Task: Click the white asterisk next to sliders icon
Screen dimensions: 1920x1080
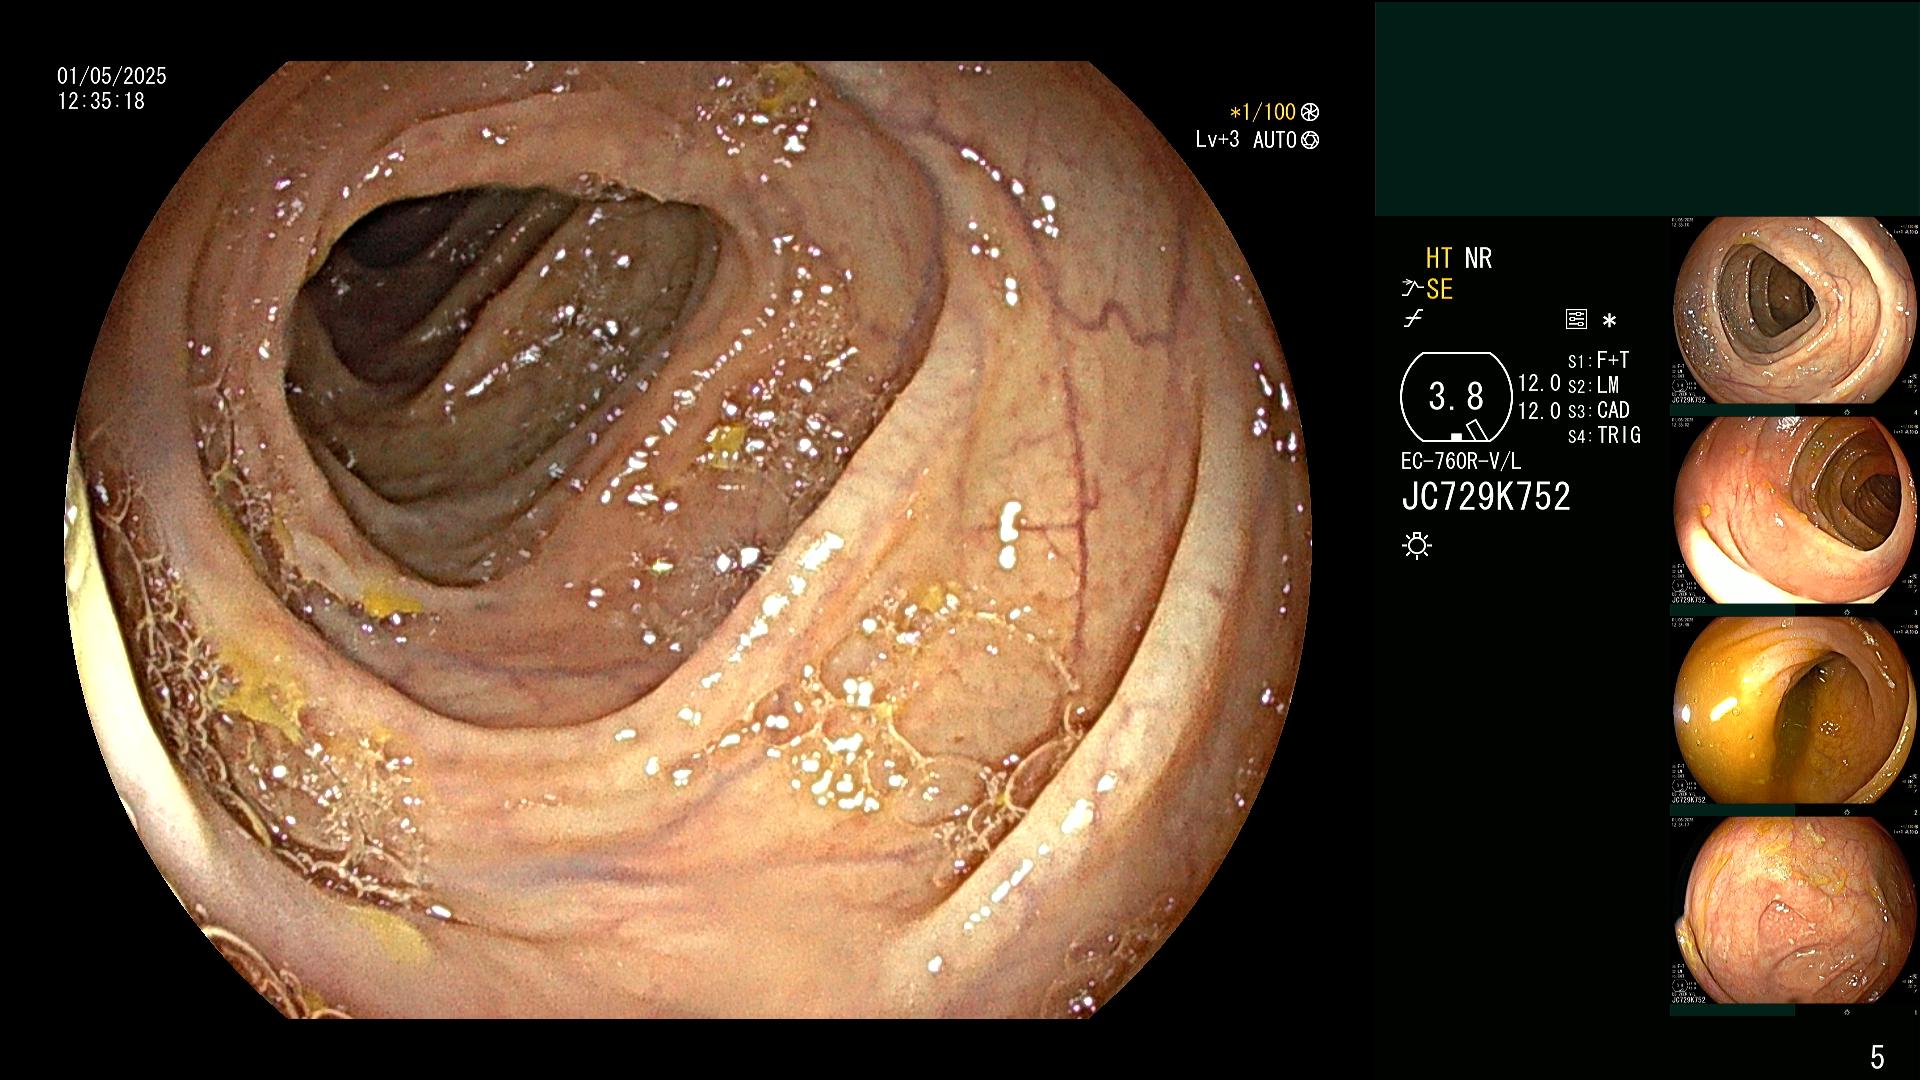Action: tap(1609, 321)
